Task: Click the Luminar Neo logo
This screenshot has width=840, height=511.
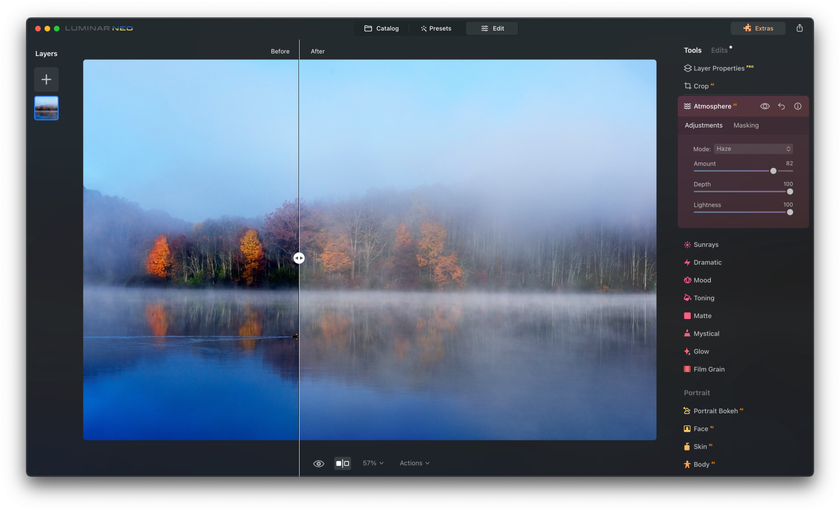Action: [x=99, y=28]
